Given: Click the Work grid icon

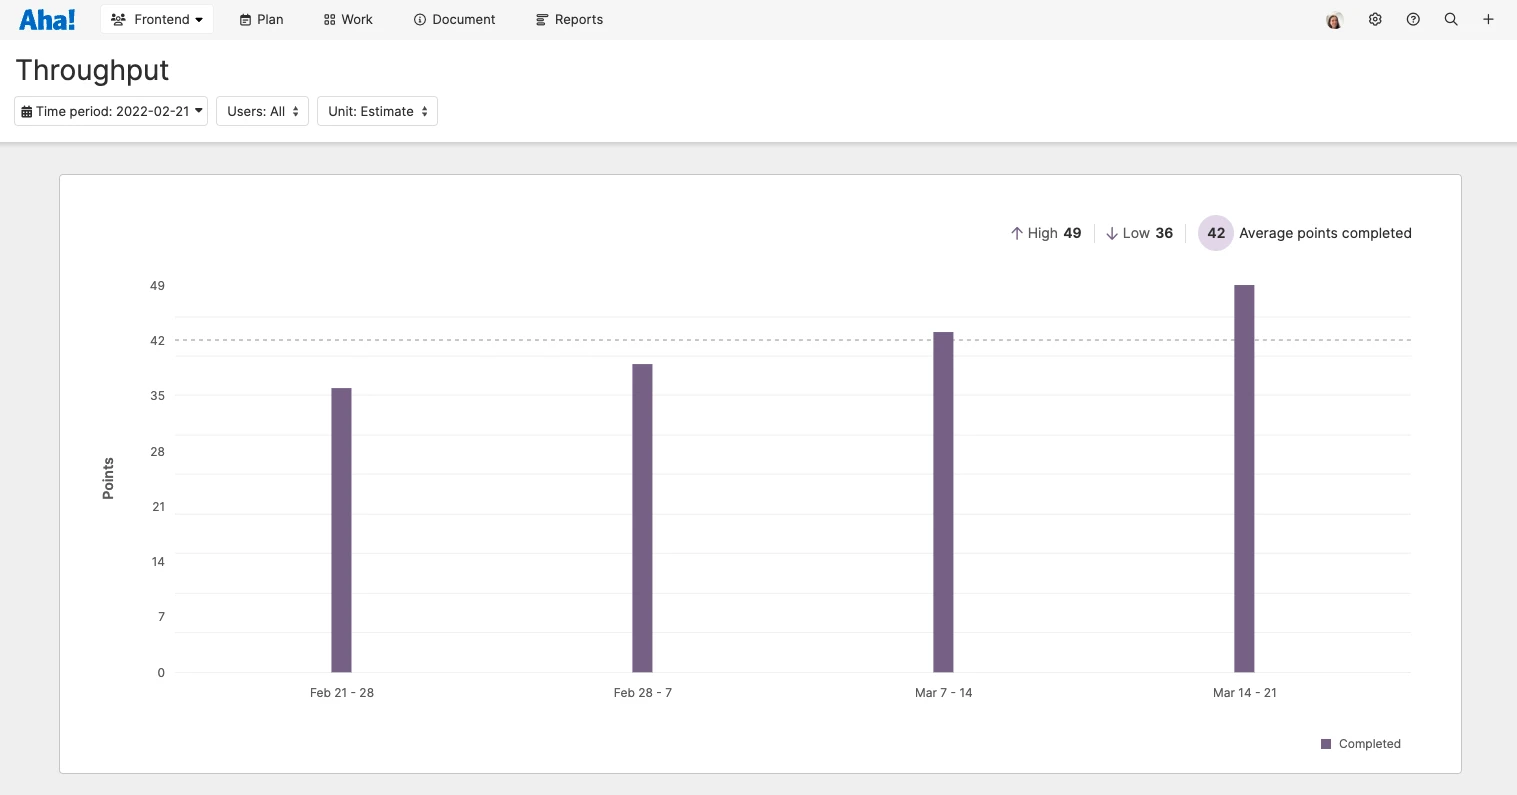Looking at the screenshot, I should tap(328, 19).
